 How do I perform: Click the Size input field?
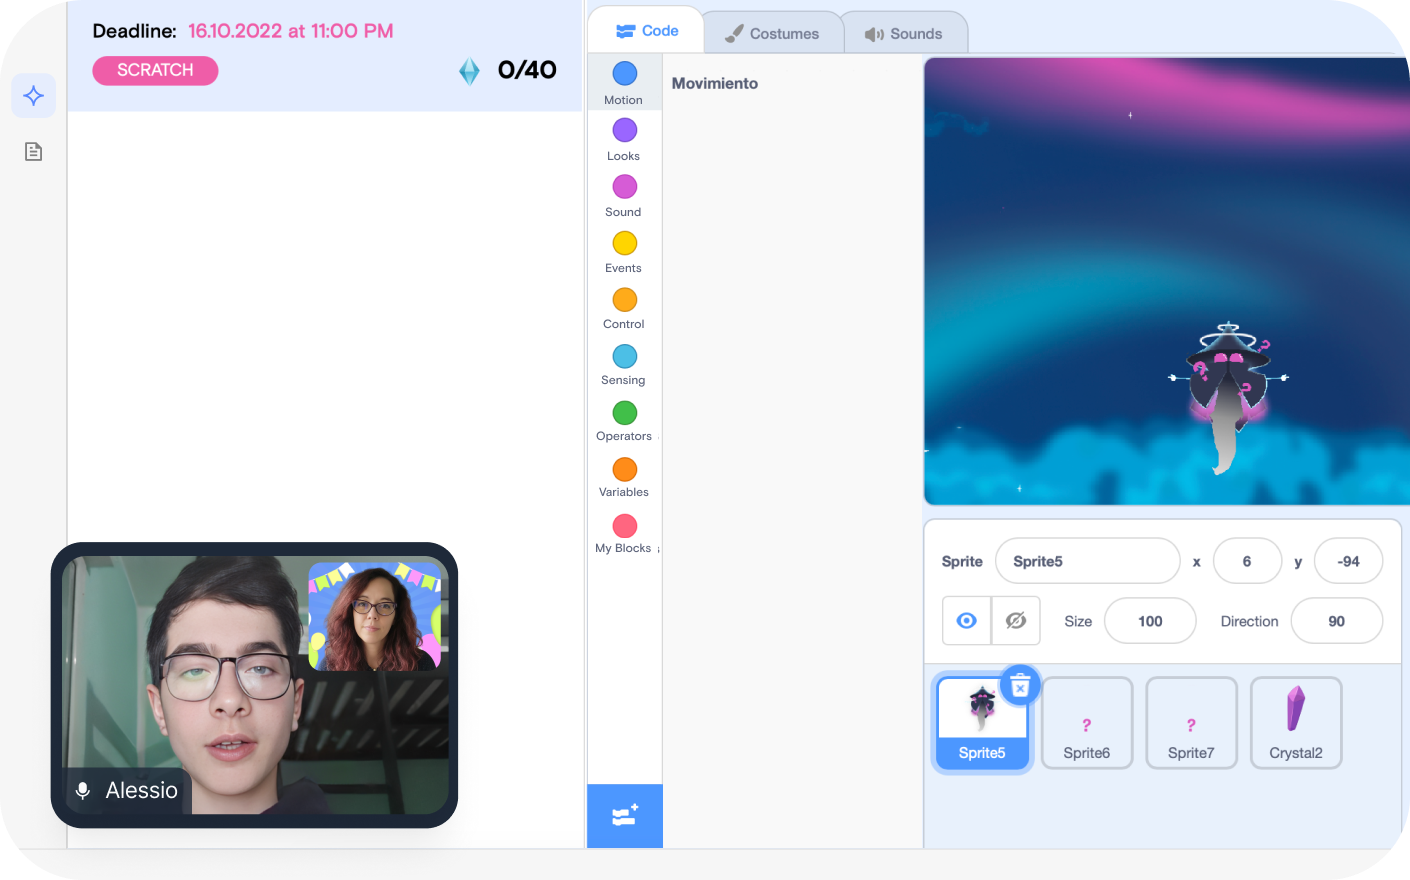tap(1149, 621)
